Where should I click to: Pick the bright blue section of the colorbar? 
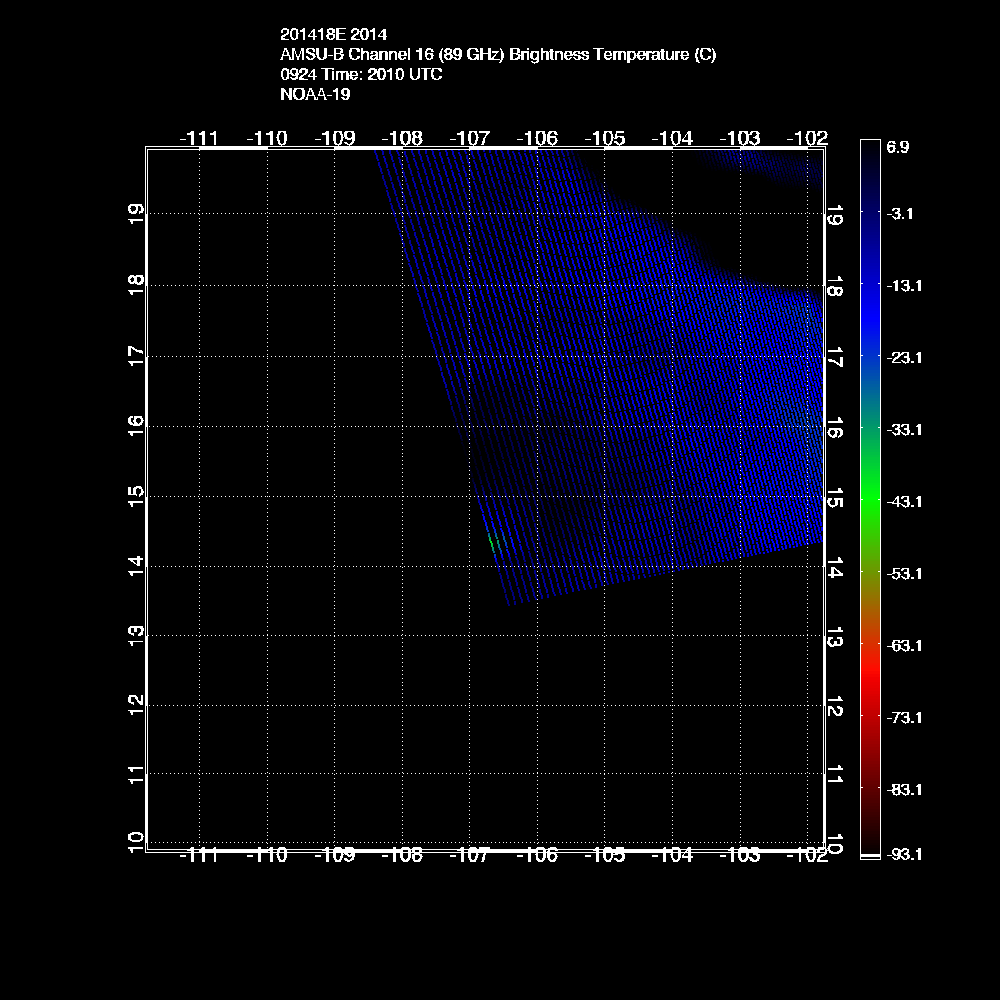[870, 300]
